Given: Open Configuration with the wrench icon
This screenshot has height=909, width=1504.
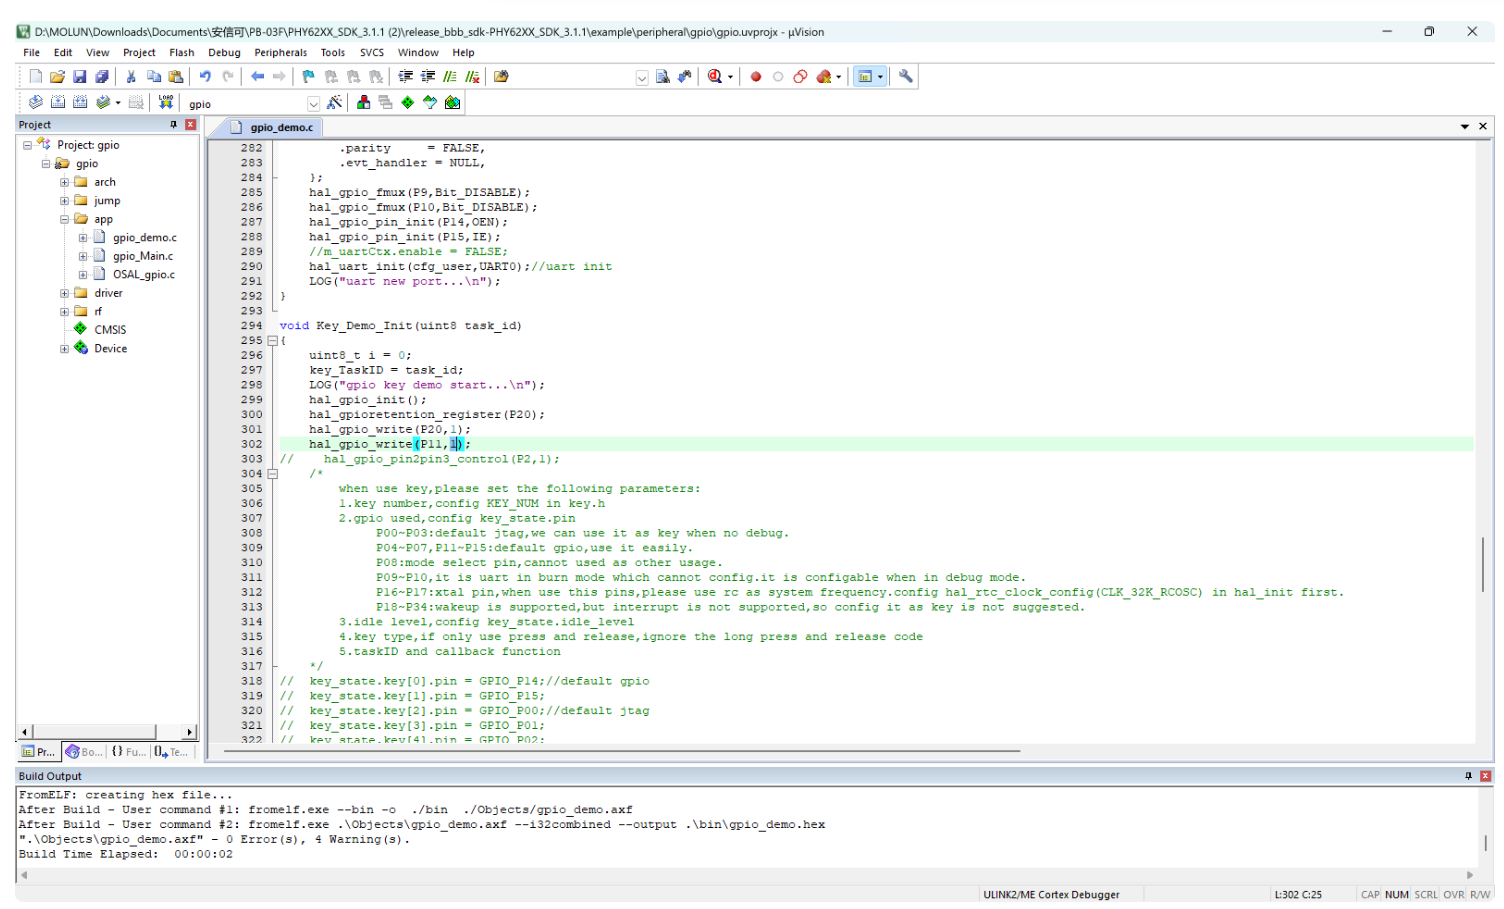Looking at the screenshot, I should click(906, 76).
